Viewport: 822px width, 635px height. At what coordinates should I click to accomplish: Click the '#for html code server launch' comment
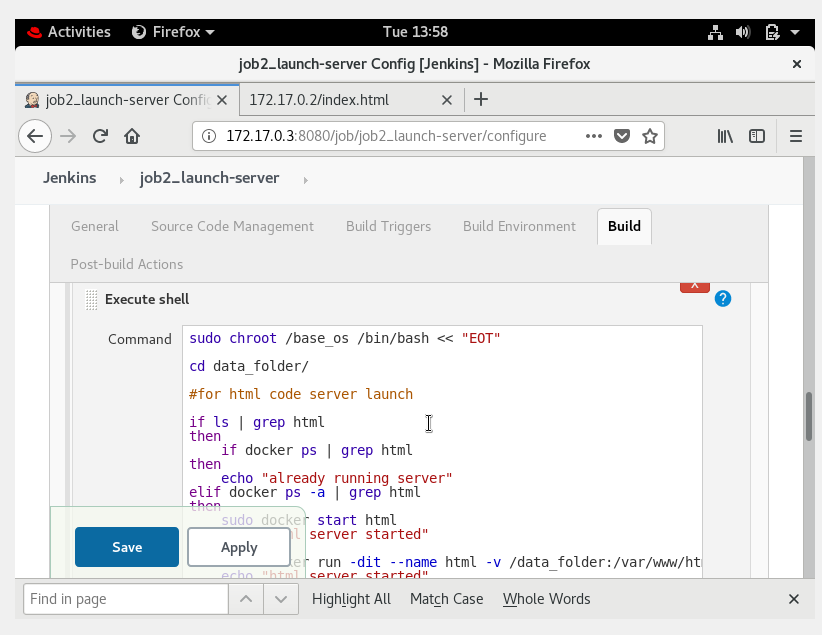point(301,394)
